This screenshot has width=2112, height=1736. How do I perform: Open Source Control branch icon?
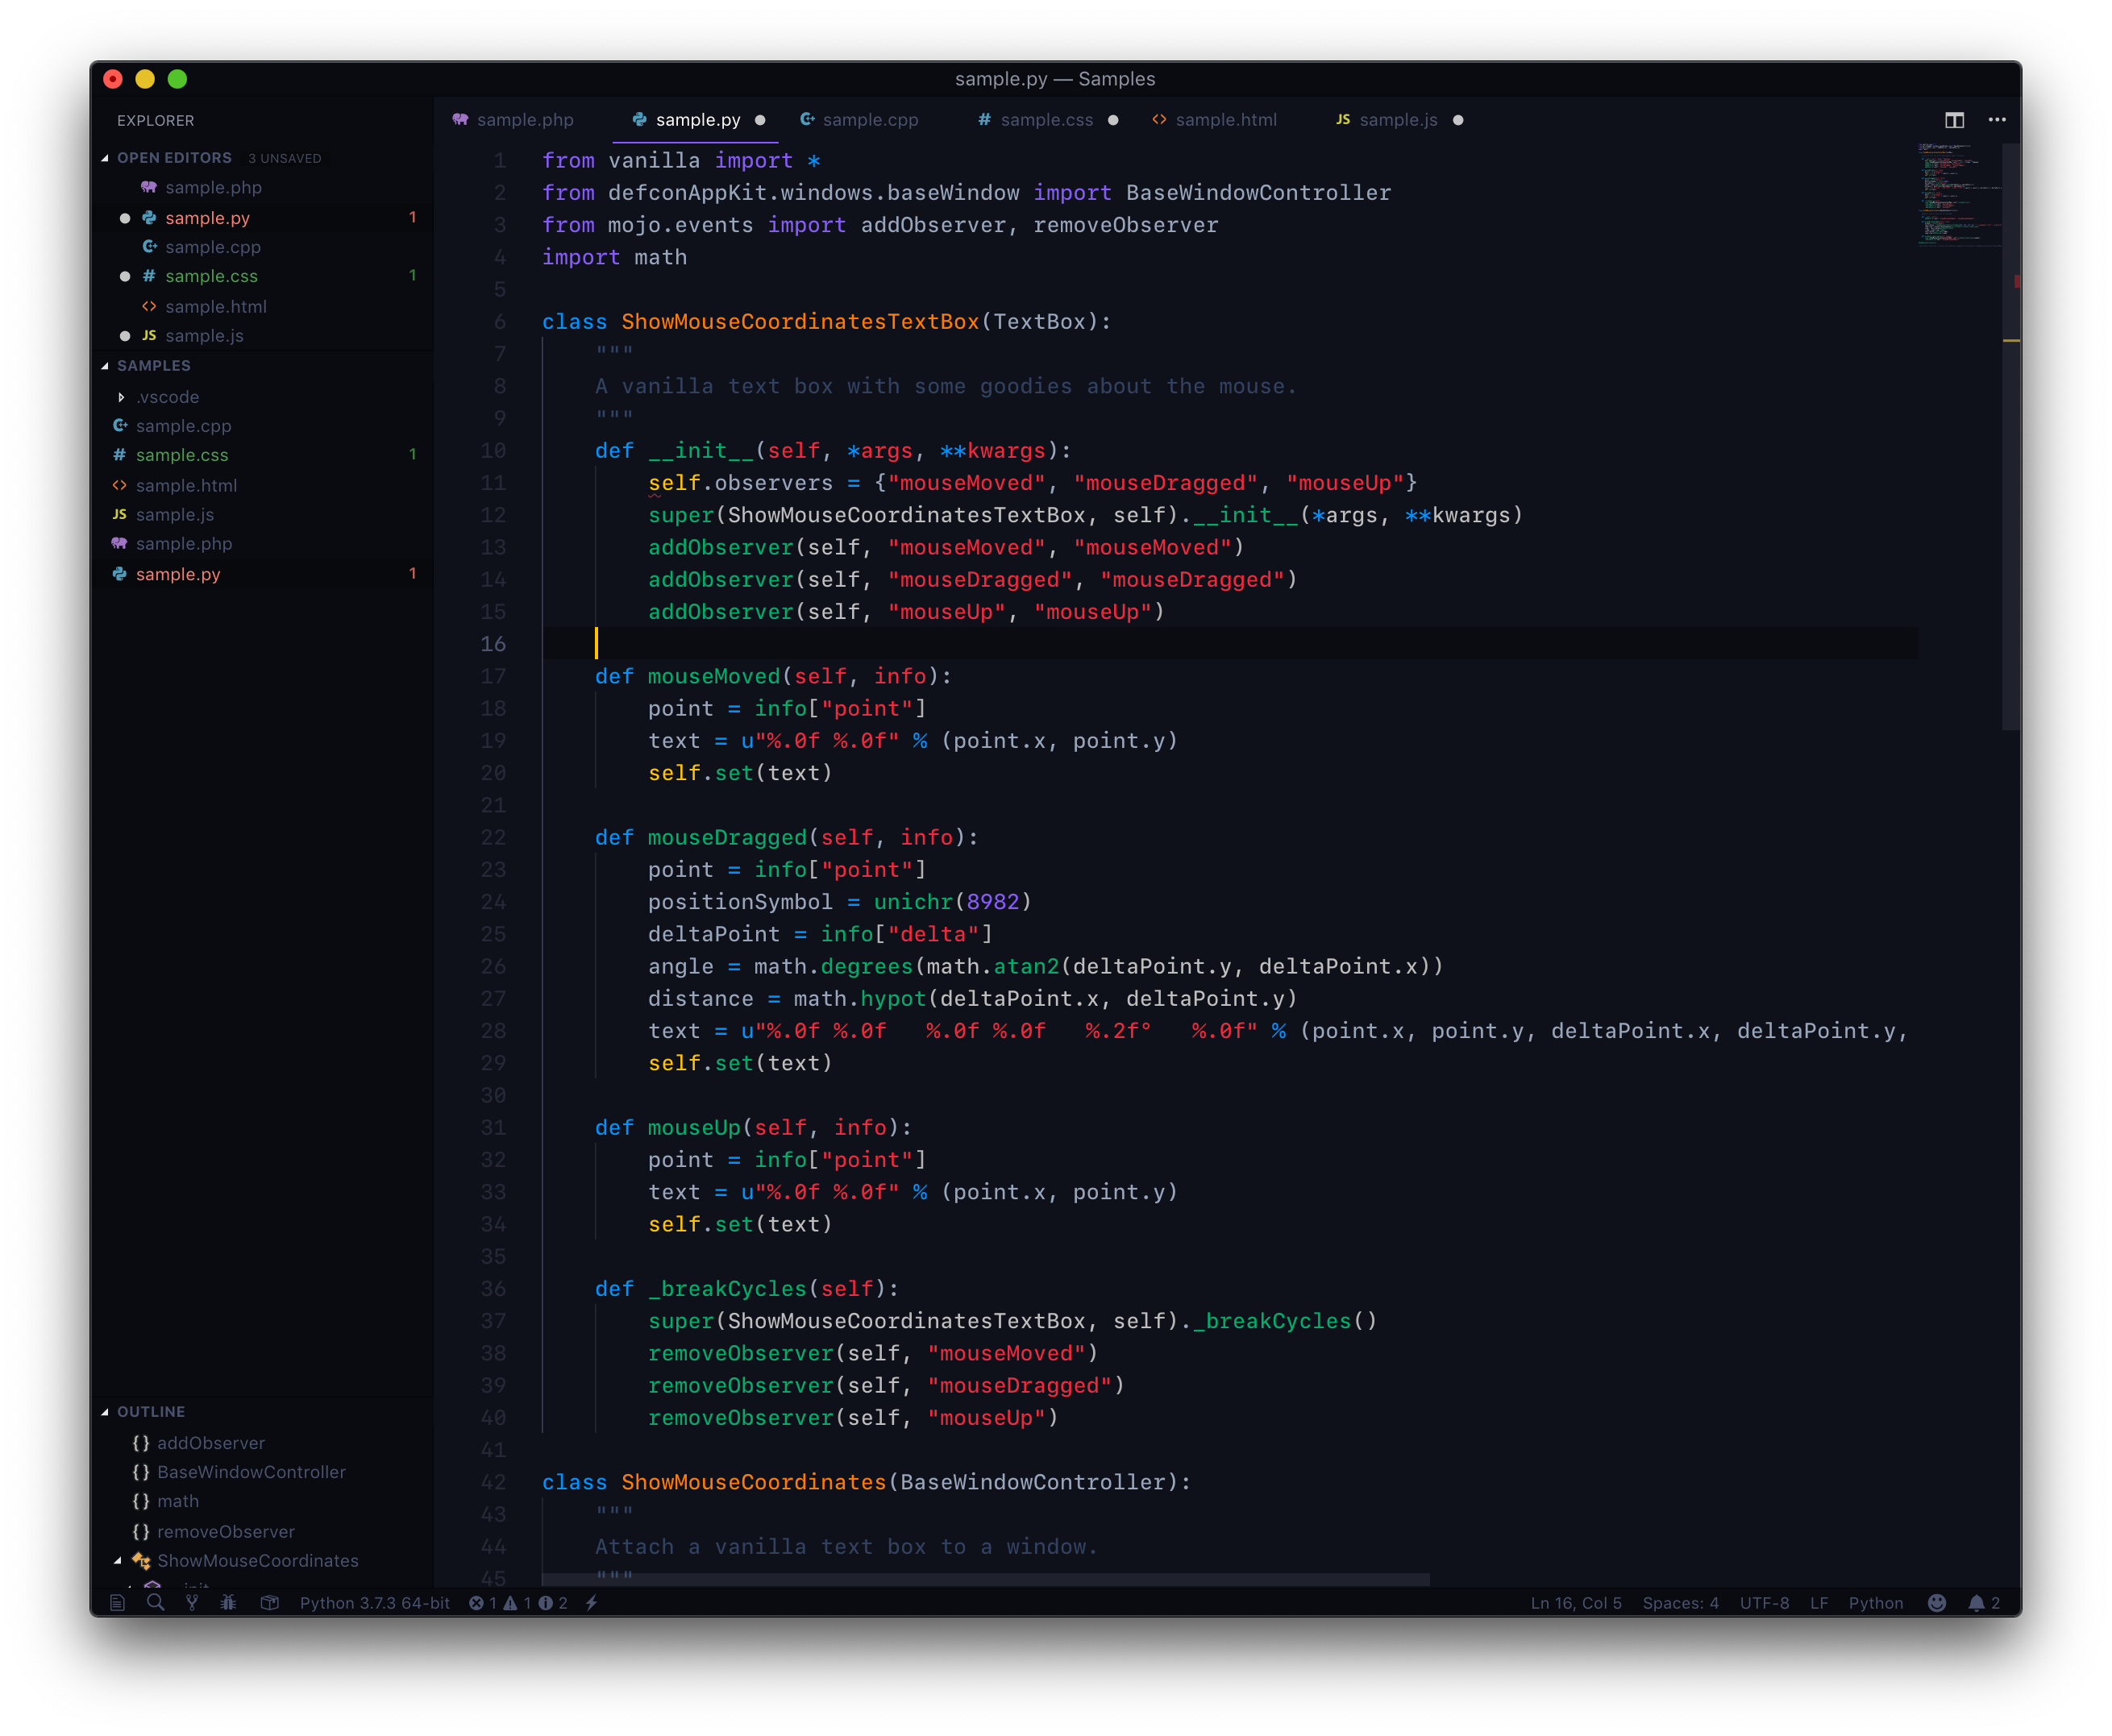click(x=192, y=1603)
